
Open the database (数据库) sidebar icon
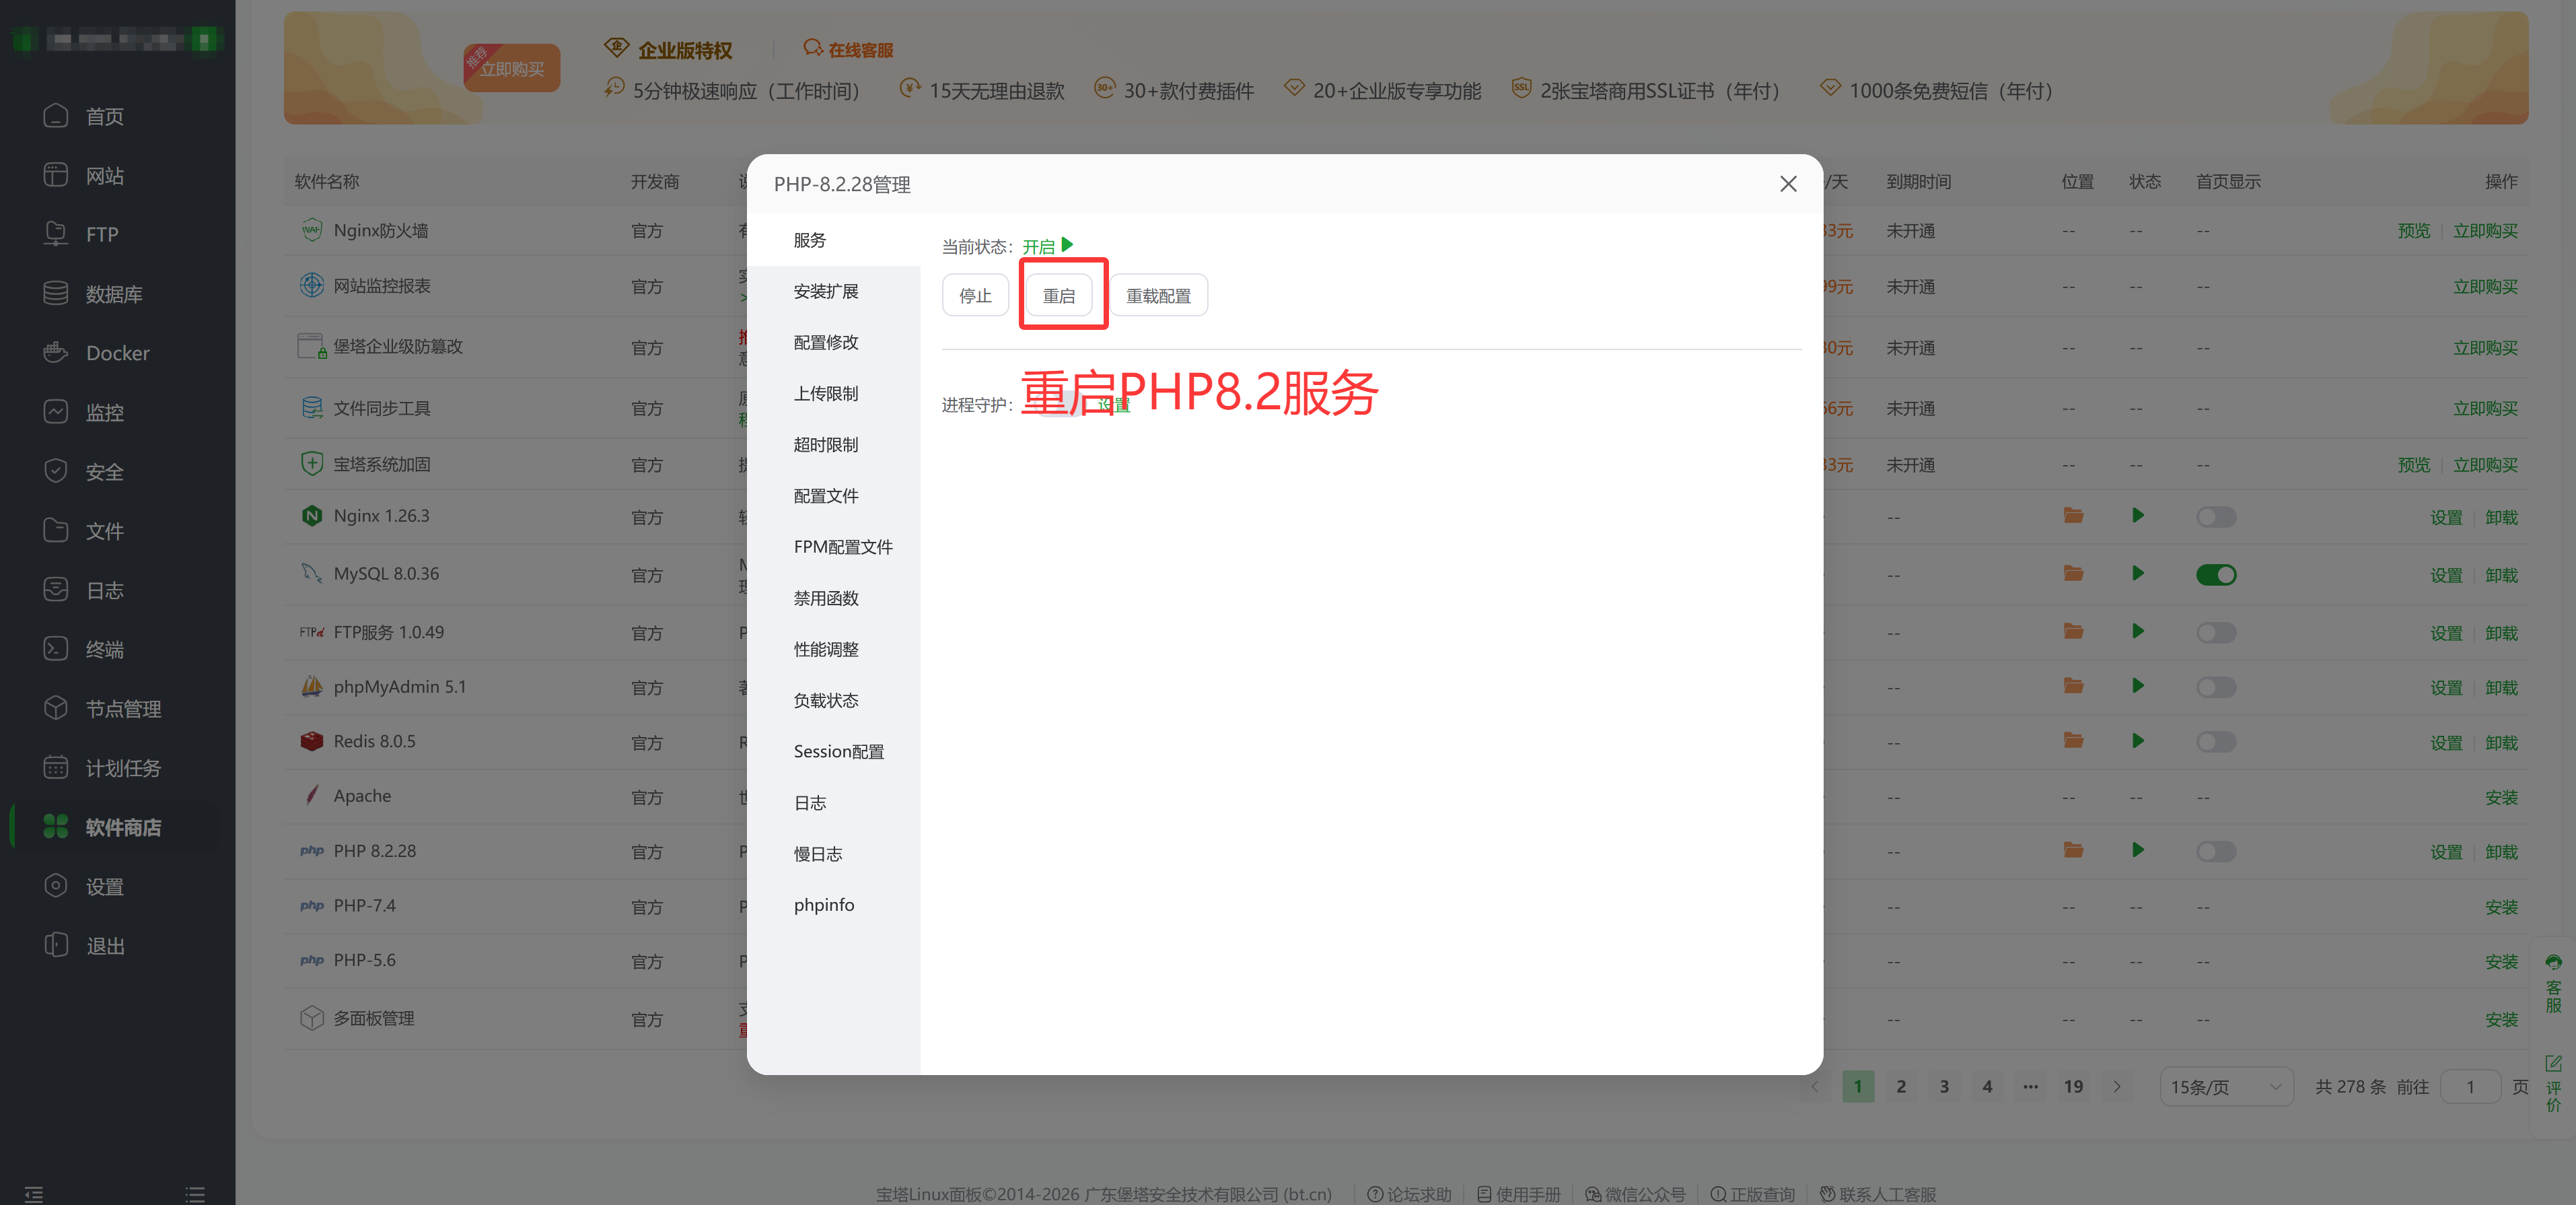(56, 293)
